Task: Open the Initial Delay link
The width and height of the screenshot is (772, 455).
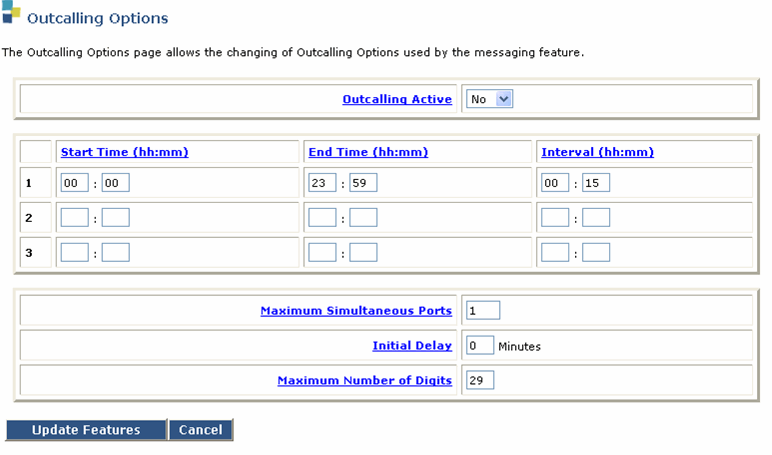Action: click(x=412, y=346)
